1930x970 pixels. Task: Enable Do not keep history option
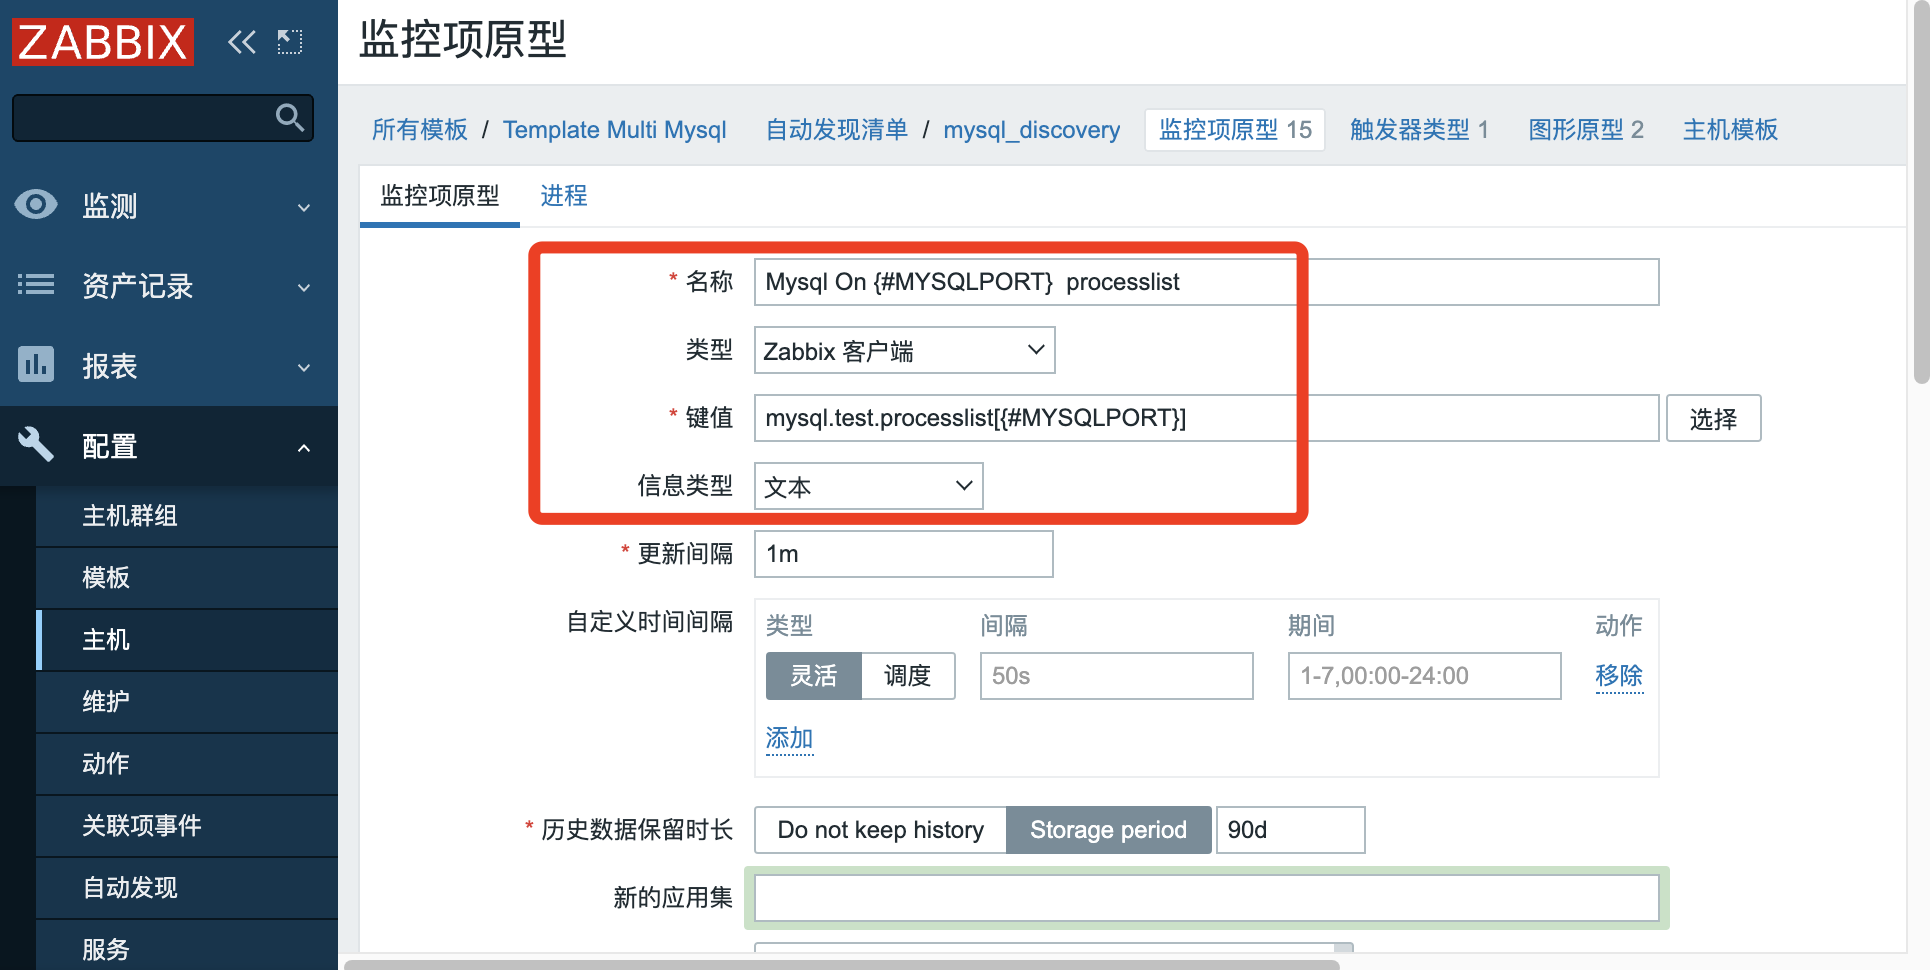pyautogui.click(x=880, y=829)
